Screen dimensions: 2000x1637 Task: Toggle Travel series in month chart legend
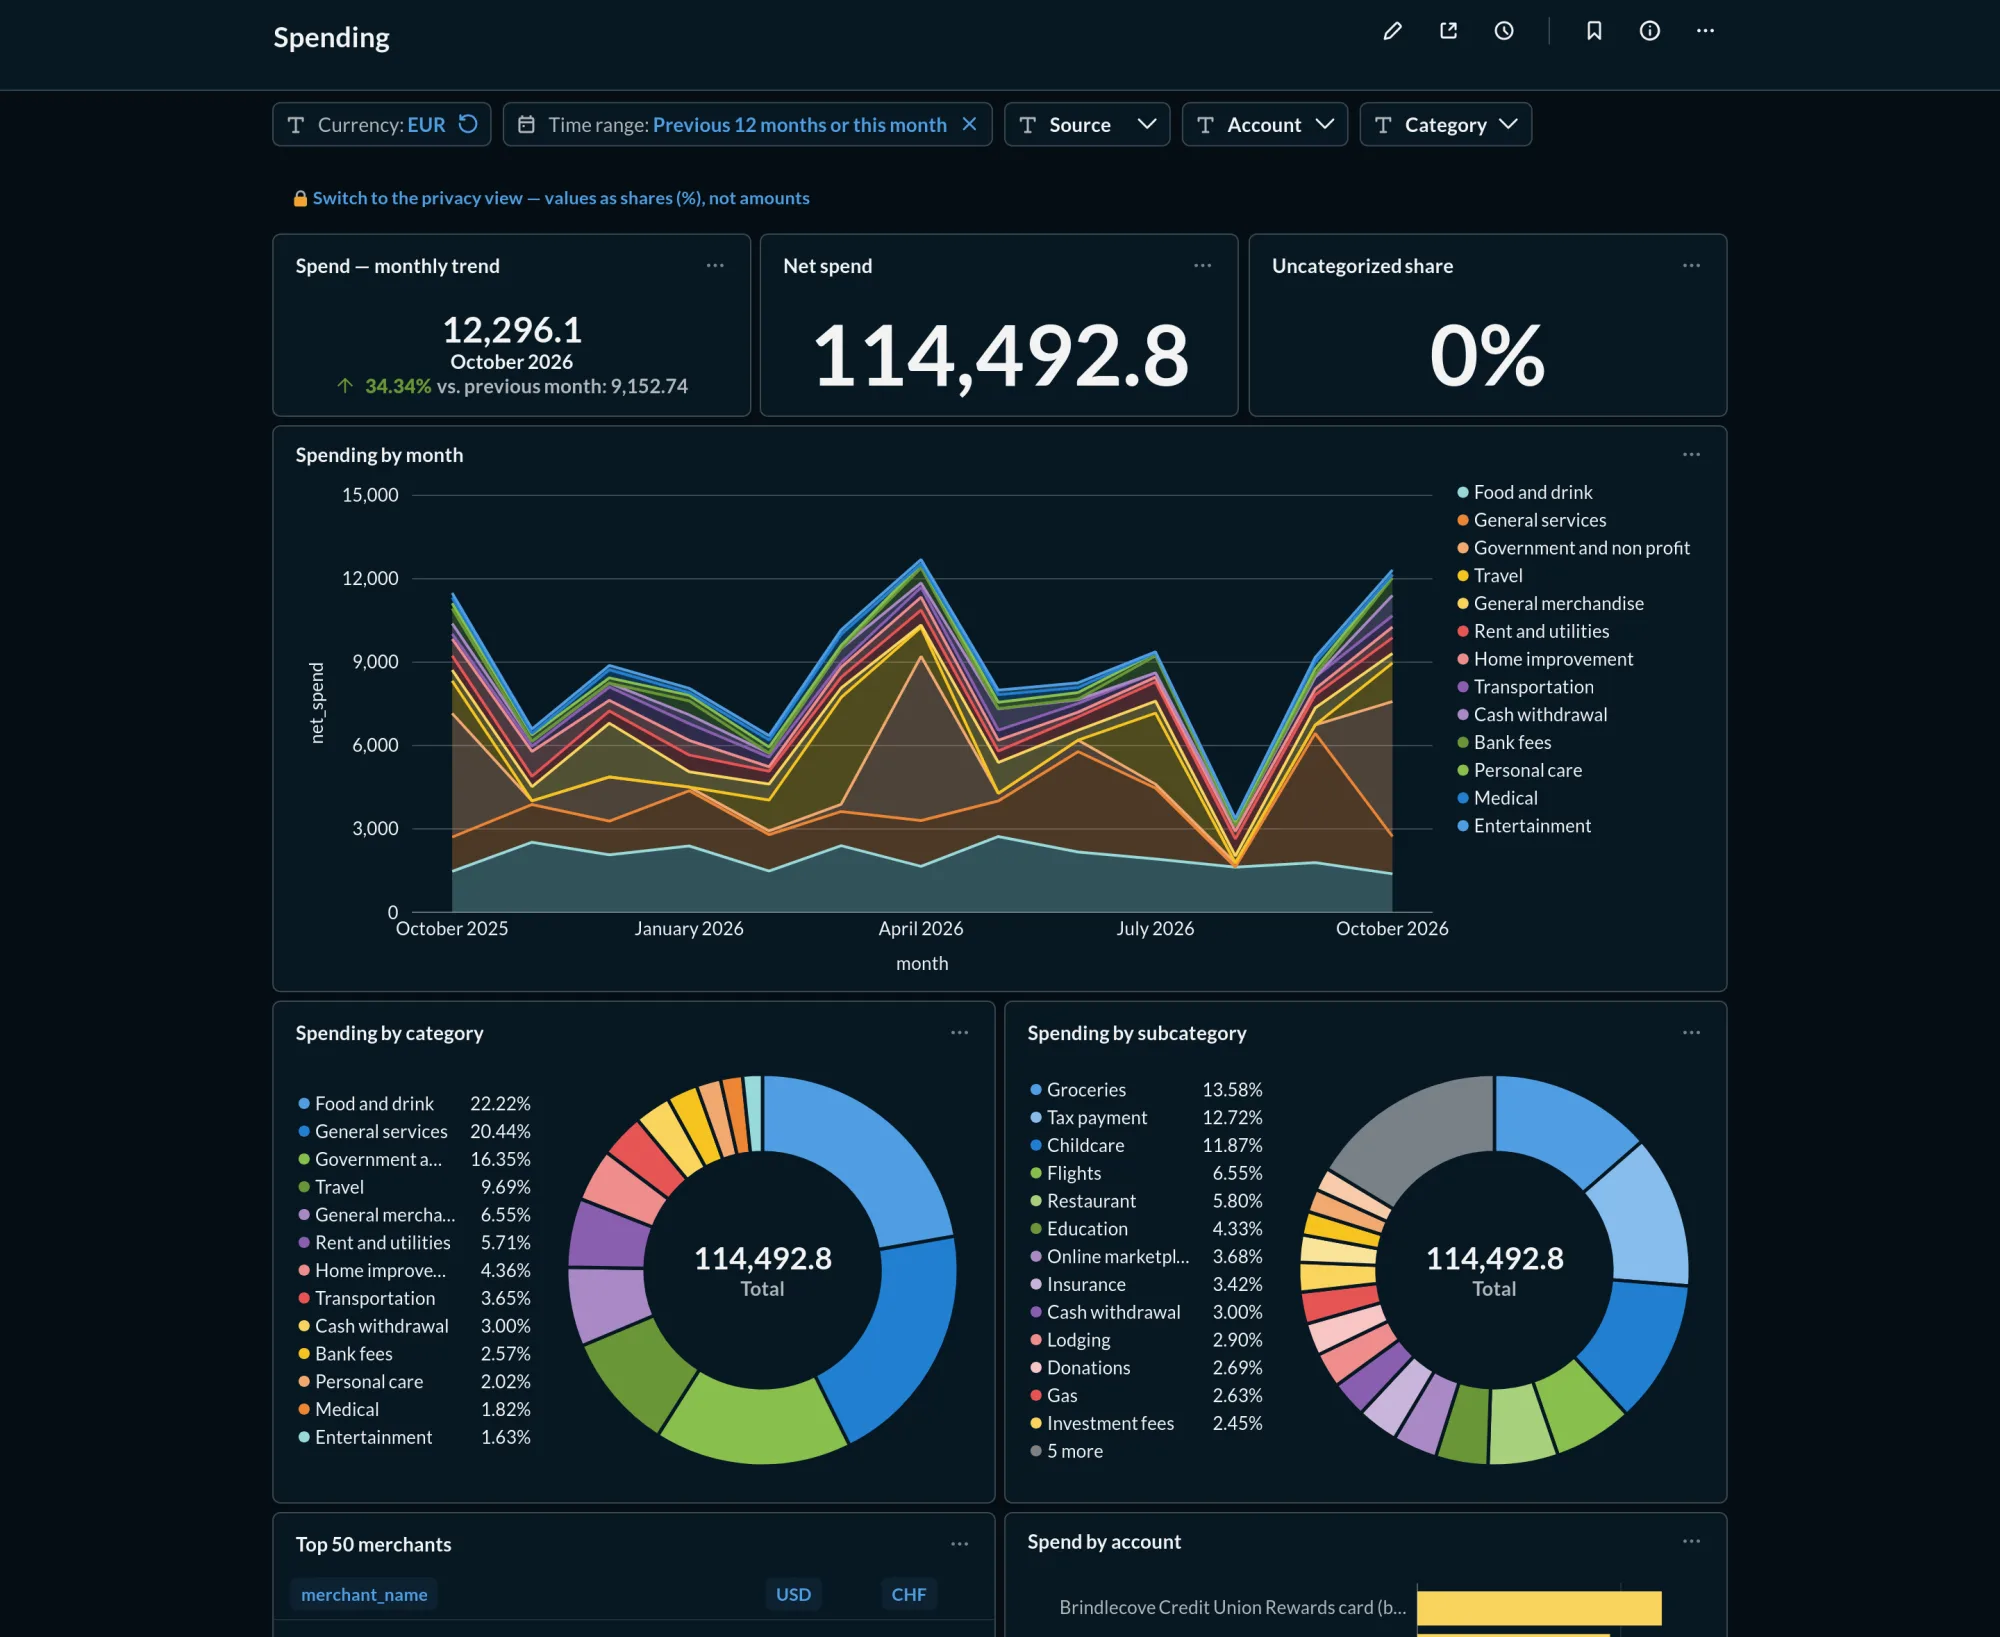click(1489, 575)
